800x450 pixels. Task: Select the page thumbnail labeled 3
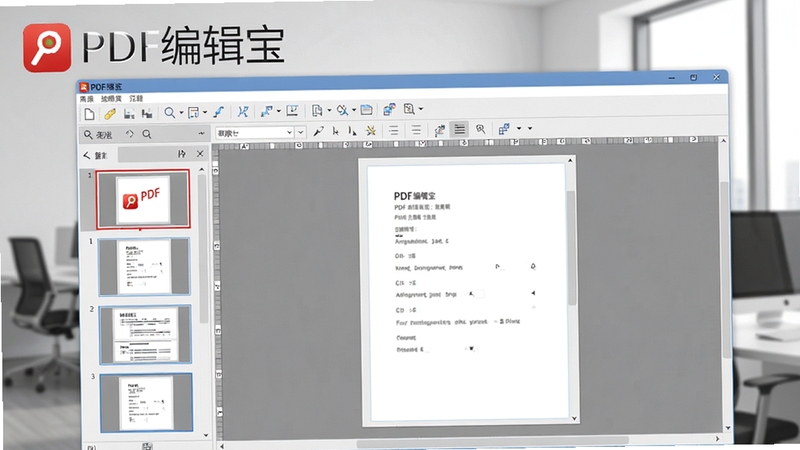146,403
